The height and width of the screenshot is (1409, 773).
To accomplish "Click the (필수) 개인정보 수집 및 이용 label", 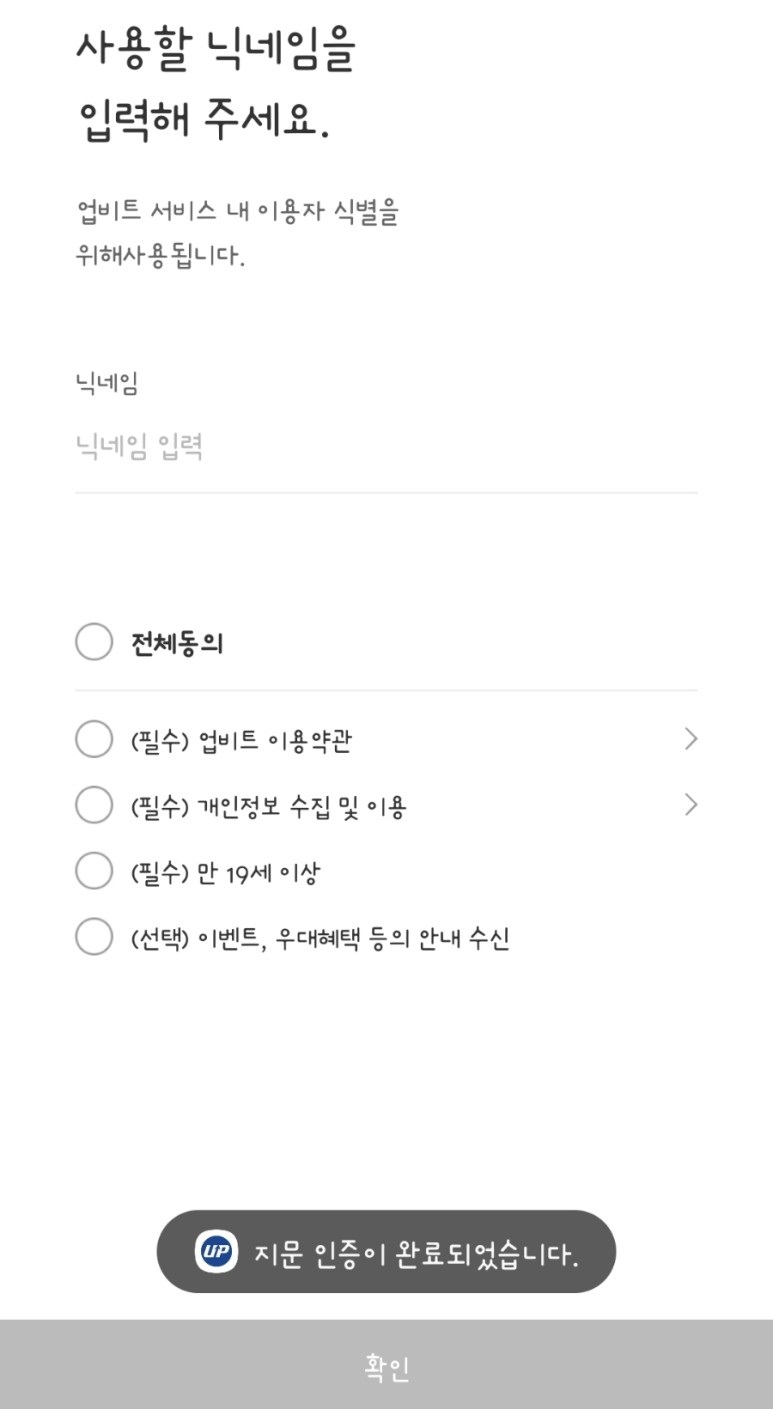I will pyautogui.click(x=268, y=807).
